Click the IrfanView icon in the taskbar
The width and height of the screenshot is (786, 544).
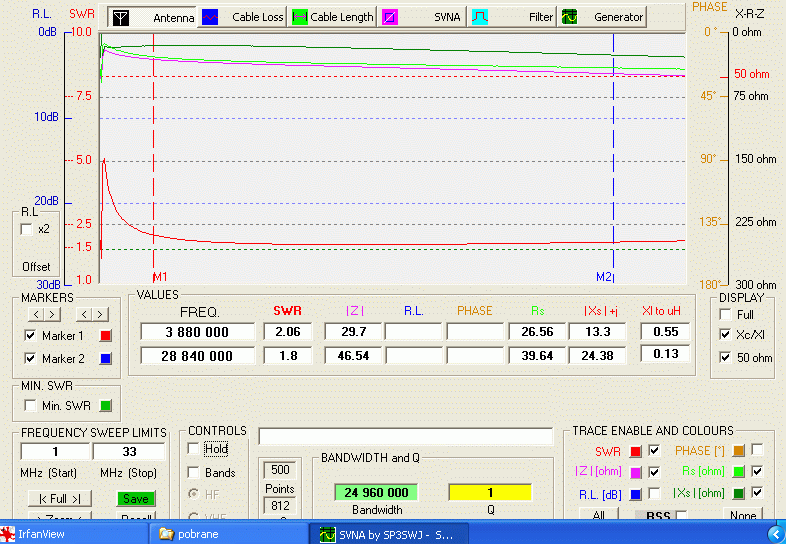click(x=10, y=534)
